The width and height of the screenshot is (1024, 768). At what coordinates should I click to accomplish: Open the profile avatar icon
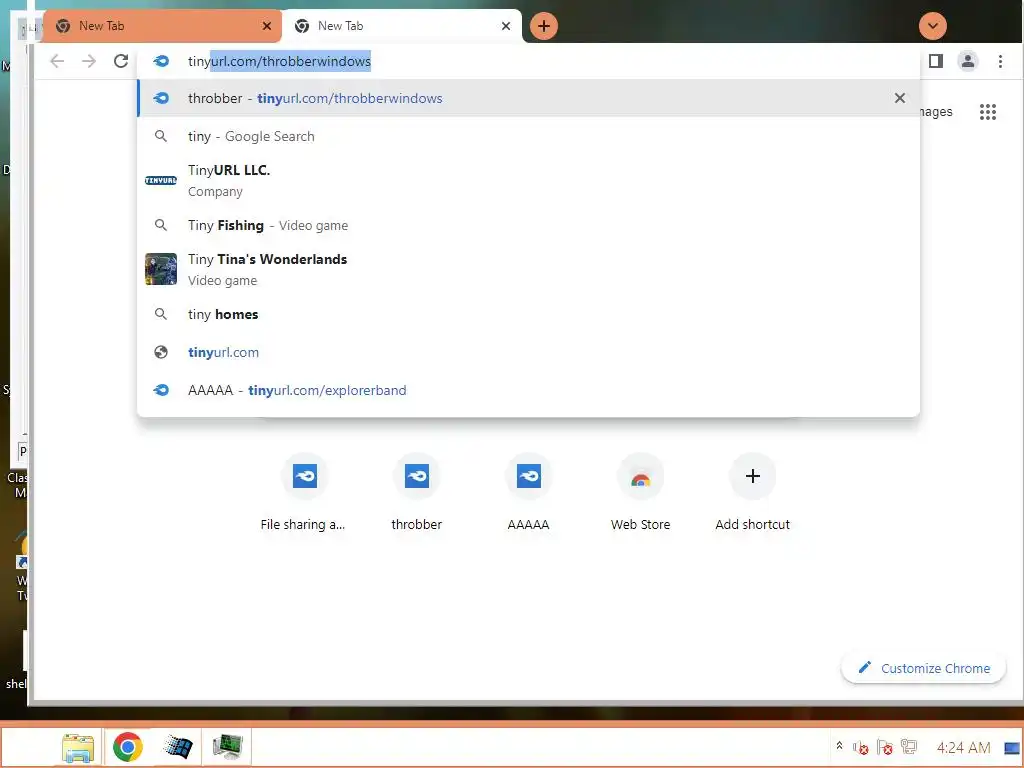968,61
